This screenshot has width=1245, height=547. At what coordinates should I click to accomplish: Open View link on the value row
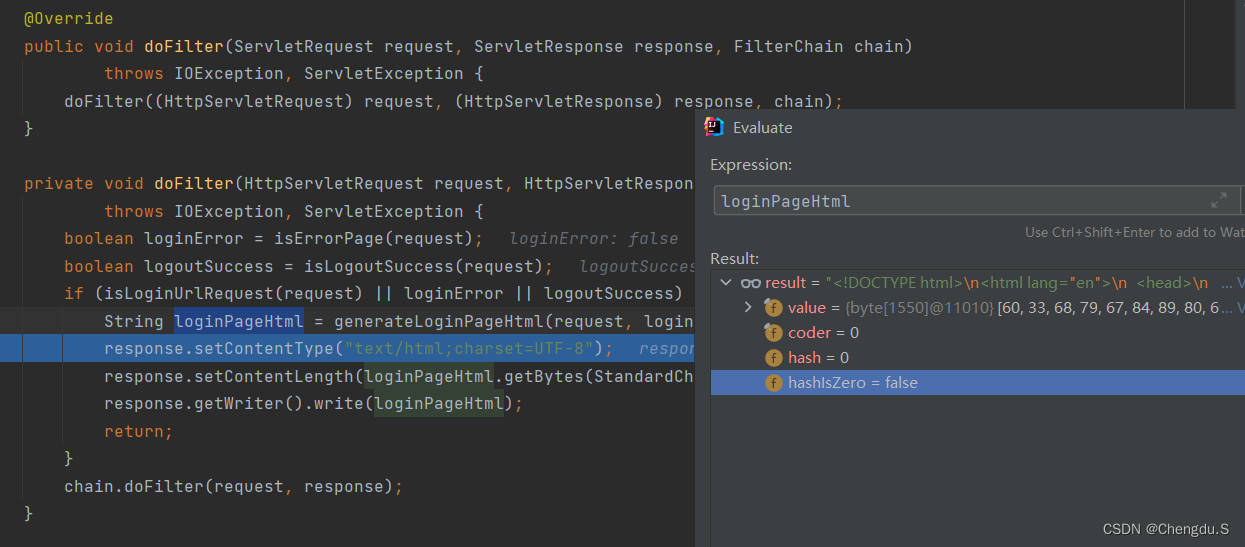[1240, 308]
